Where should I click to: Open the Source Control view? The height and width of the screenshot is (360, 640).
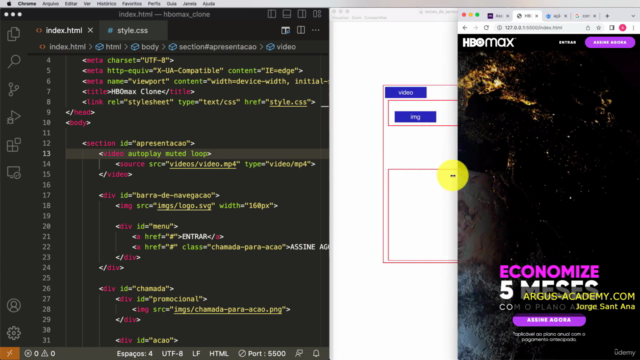click(x=13, y=89)
